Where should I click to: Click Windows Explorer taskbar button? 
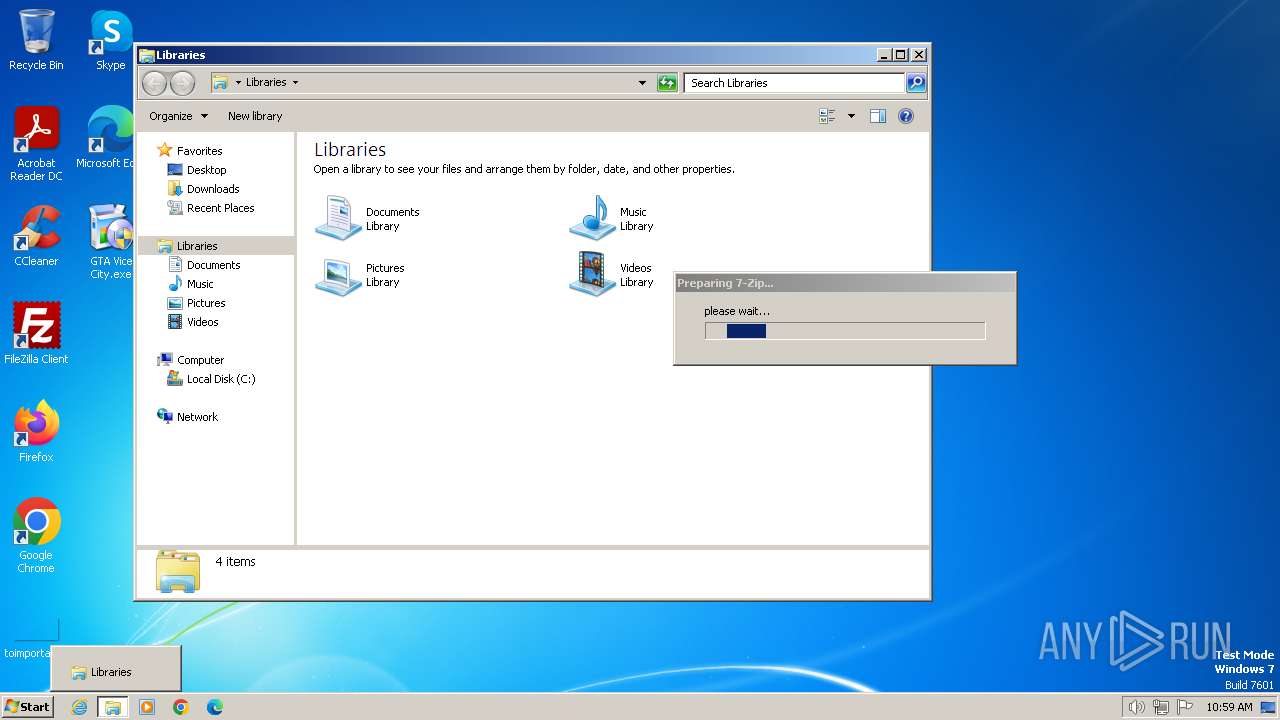[113, 707]
